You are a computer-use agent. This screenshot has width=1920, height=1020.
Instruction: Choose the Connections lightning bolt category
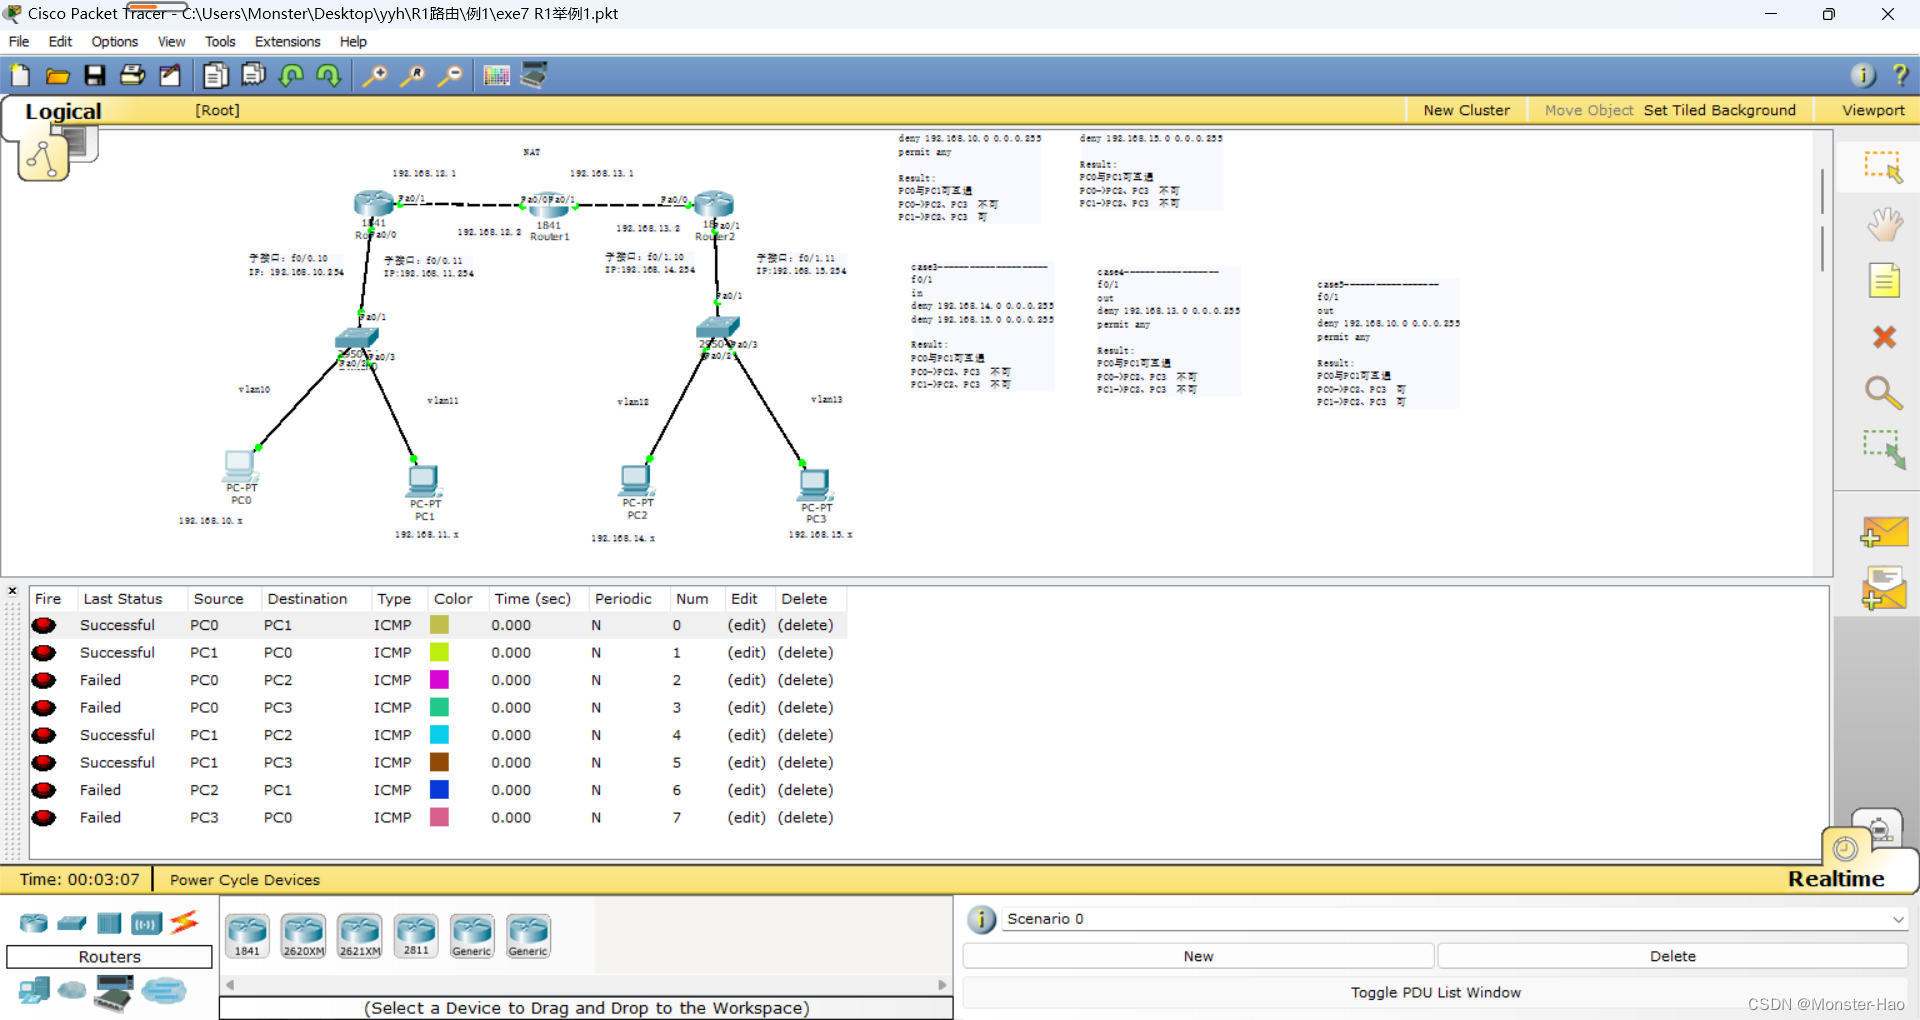click(185, 922)
